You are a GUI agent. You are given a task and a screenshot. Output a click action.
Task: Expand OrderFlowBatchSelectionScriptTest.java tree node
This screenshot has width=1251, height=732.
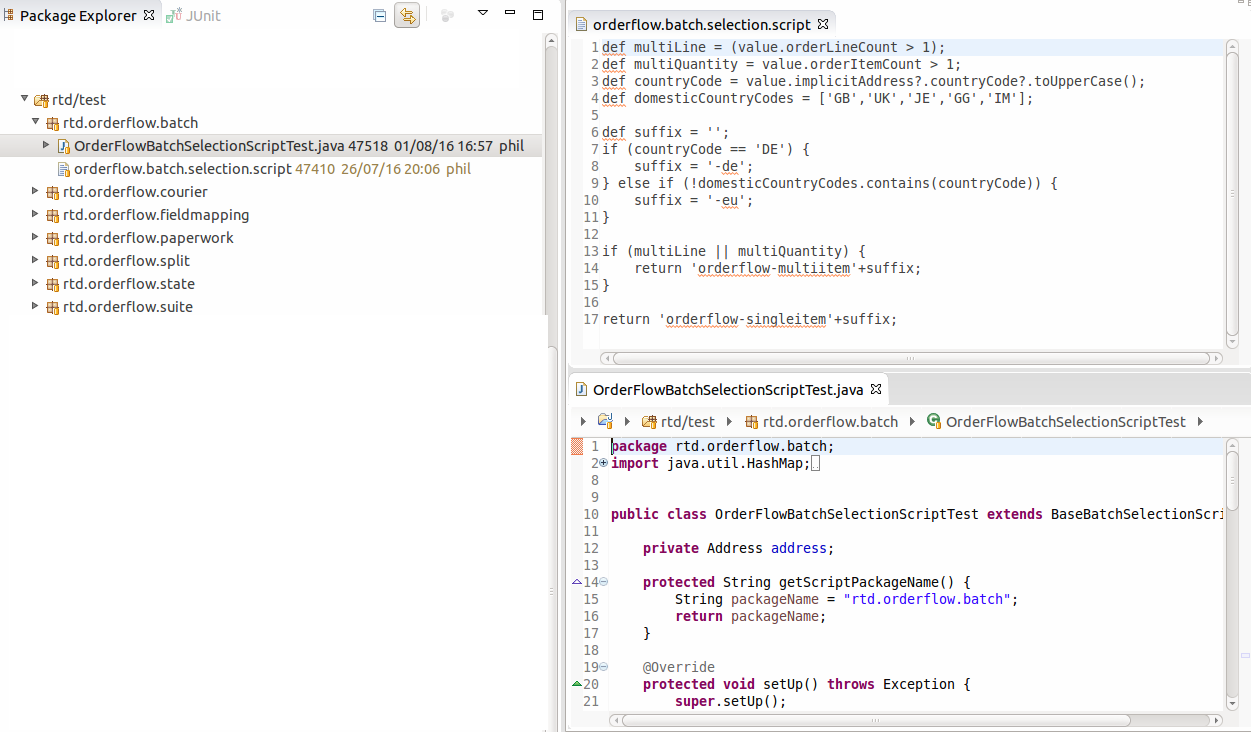click(x=46, y=145)
